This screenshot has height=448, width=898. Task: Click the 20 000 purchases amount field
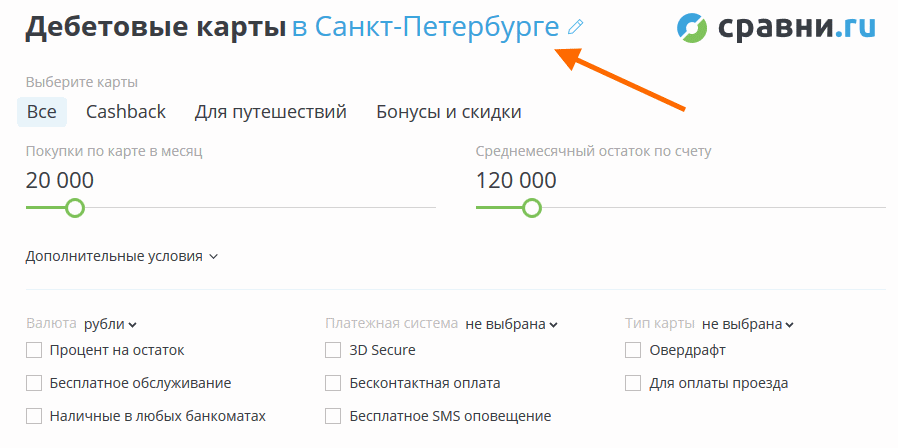pos(60,181)
